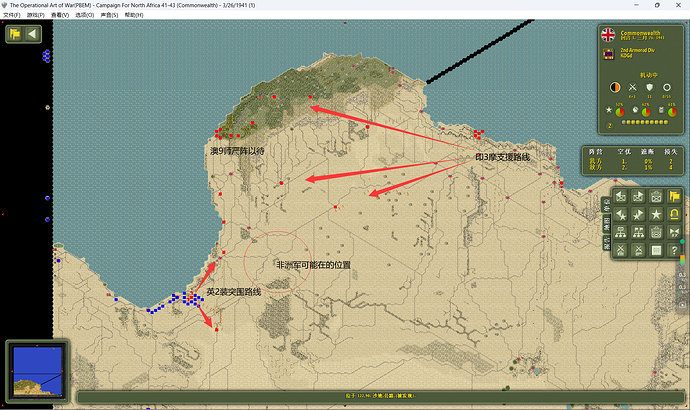
Task: Click the yellow undo U-turn arrow icon
Action: tap(674, 214)
